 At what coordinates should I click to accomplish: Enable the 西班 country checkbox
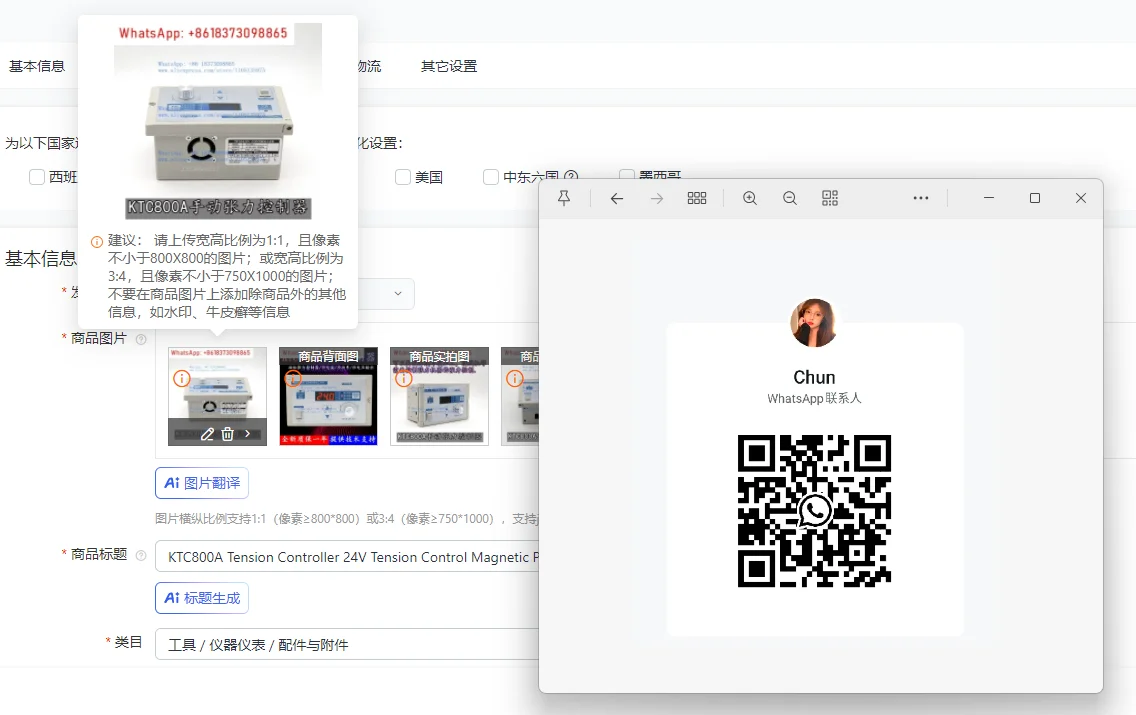[x=37, y=177]
